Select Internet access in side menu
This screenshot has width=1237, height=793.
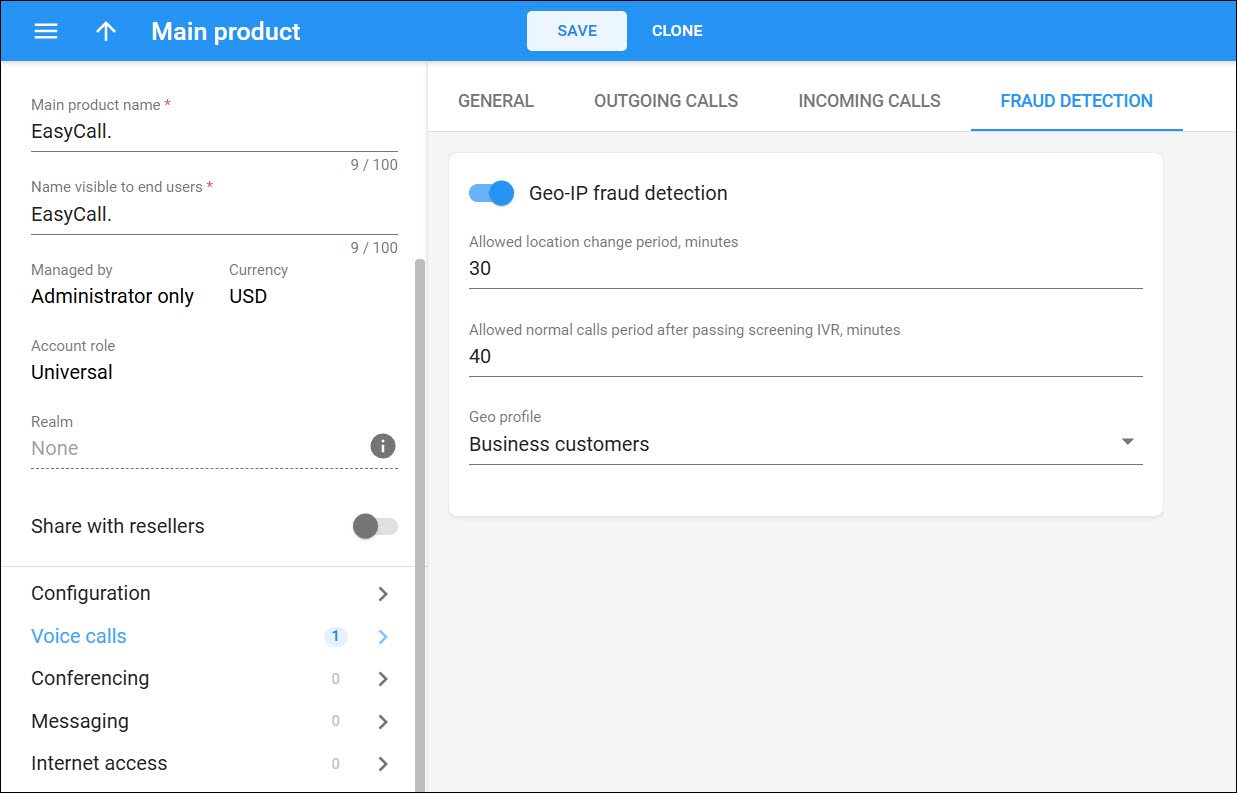[x=99, y=763]
